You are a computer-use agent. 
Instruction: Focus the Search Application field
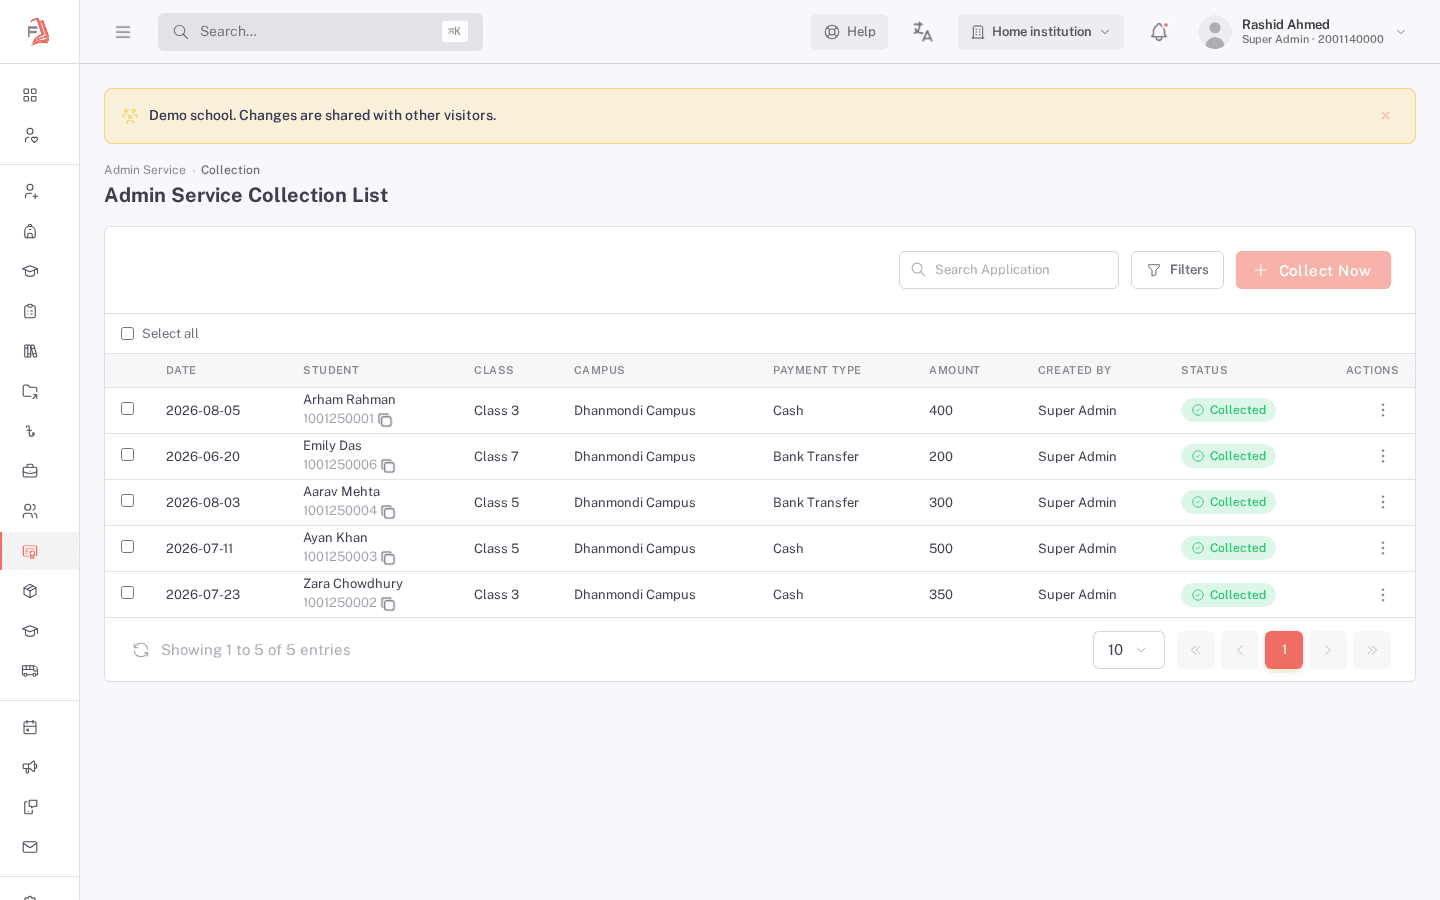(1009, 270)
